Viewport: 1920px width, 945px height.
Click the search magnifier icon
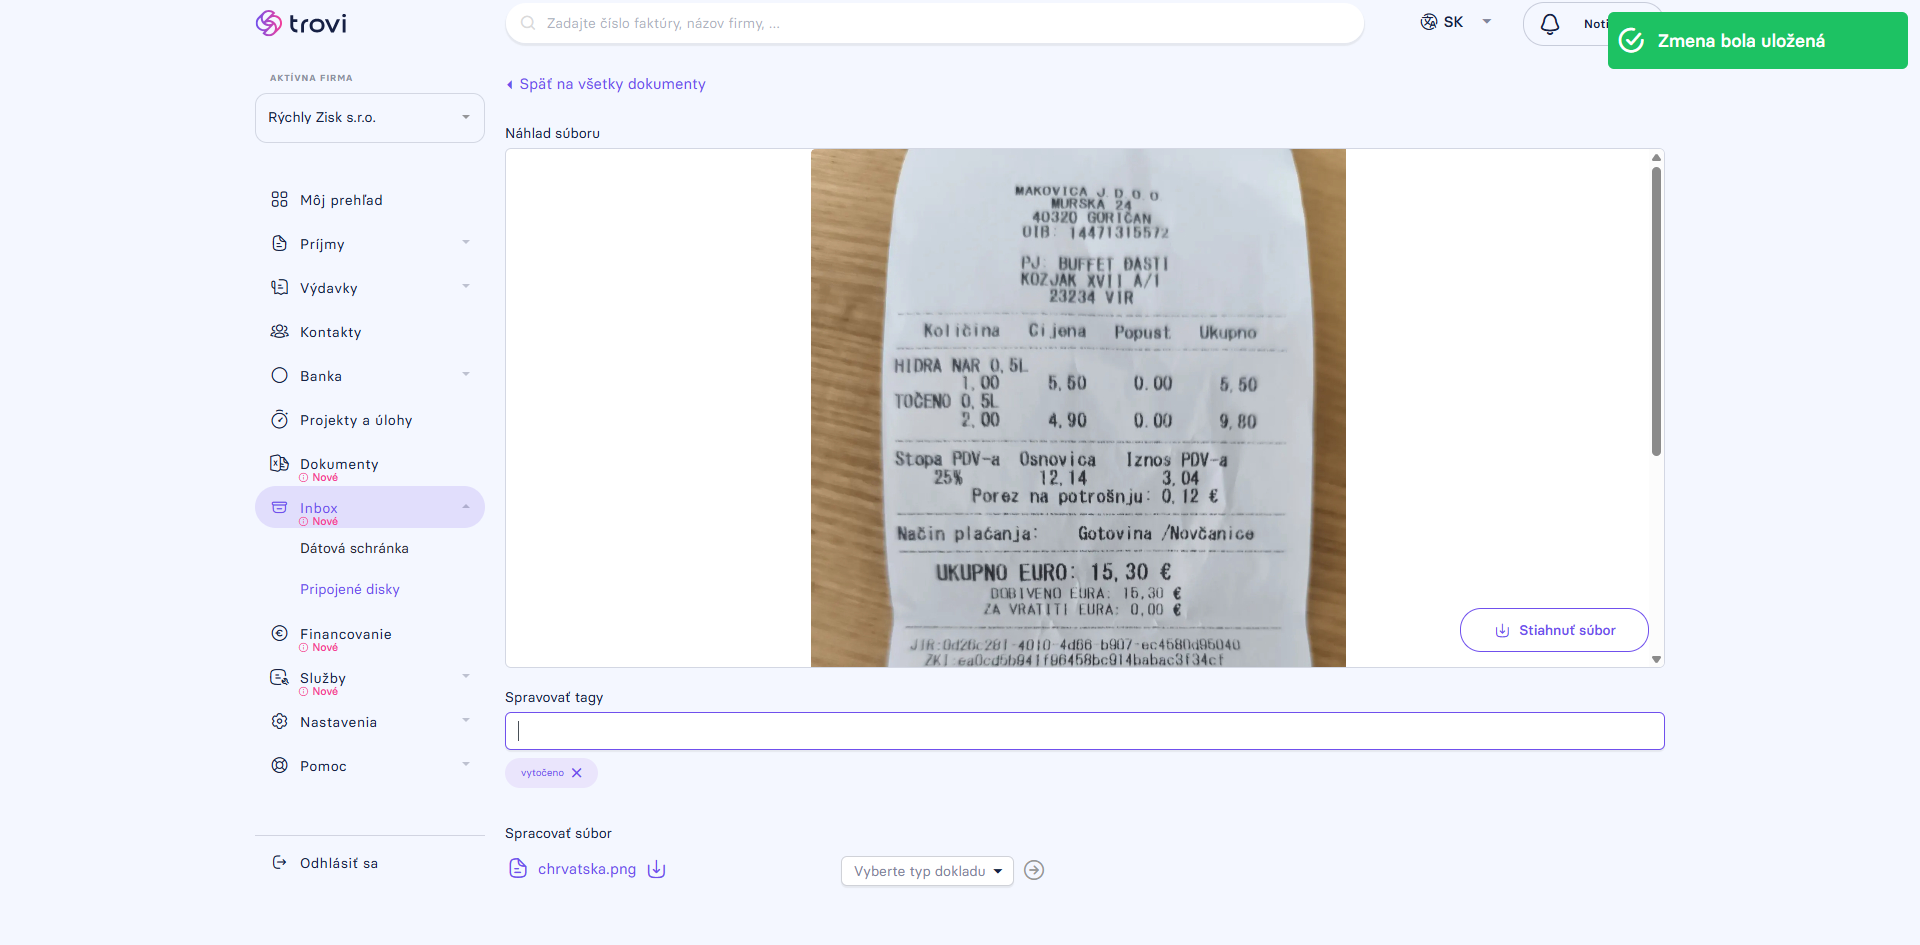tap(528, 23)
